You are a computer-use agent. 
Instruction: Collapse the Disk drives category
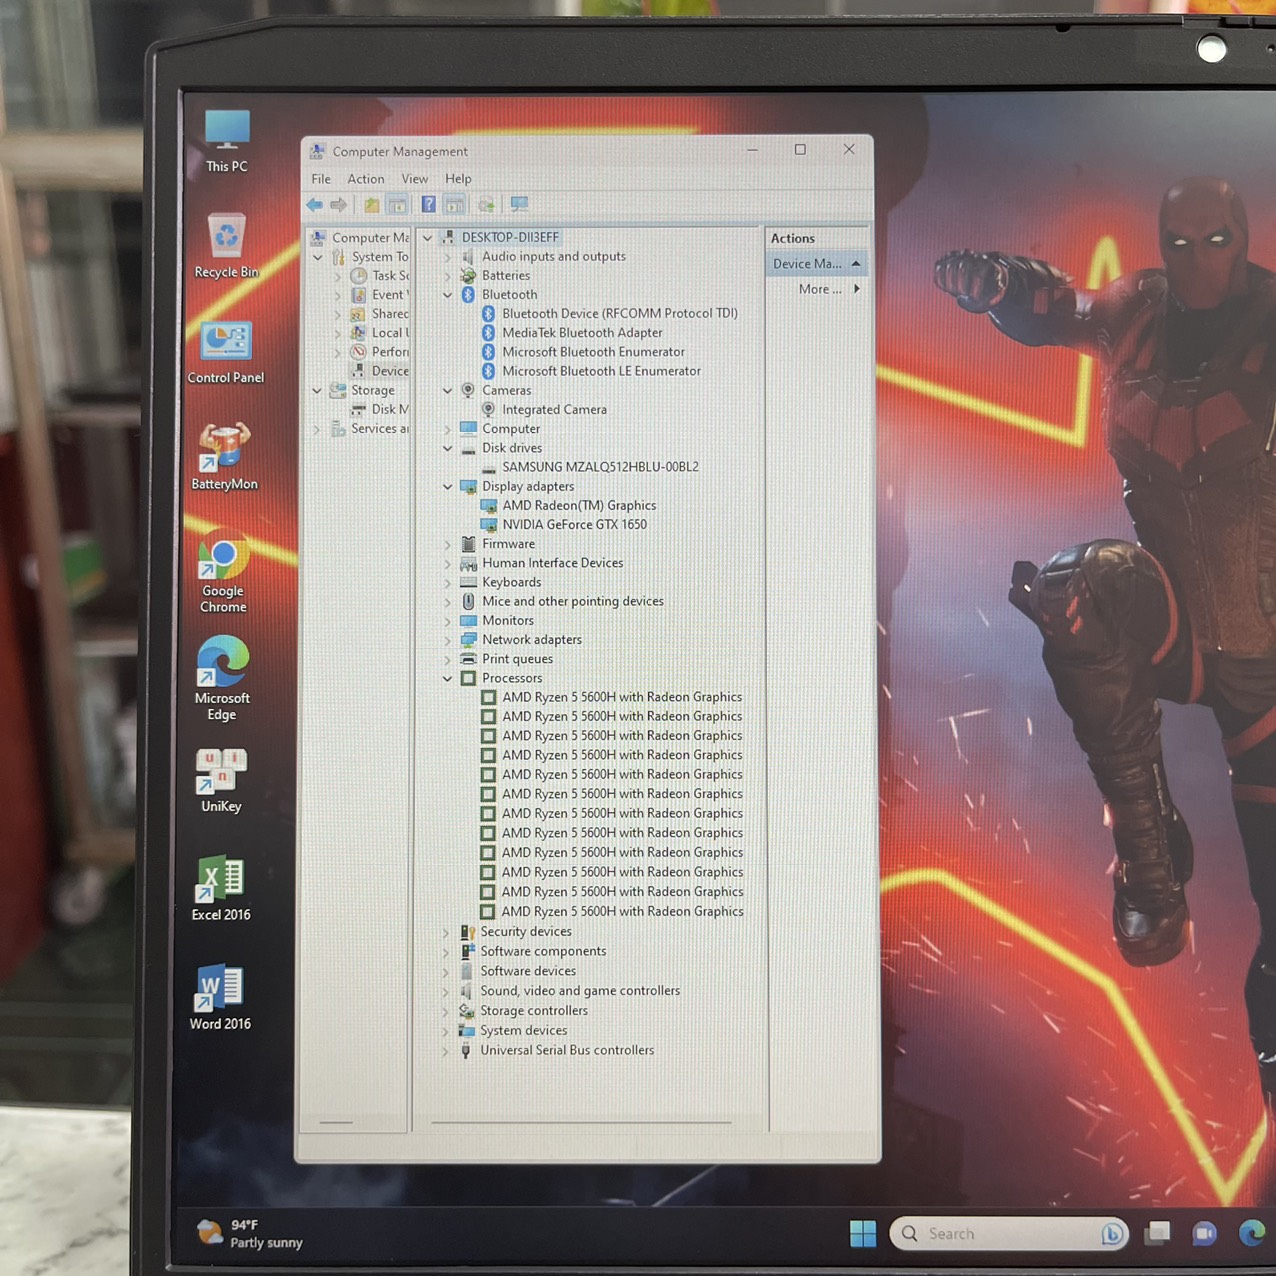448,448
